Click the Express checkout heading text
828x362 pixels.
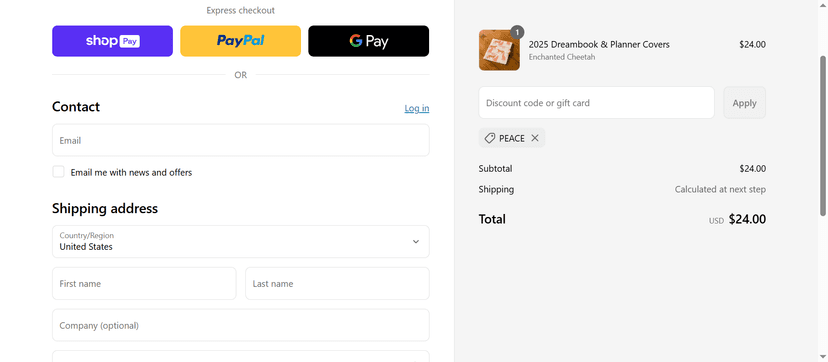[x=240, y=11]
